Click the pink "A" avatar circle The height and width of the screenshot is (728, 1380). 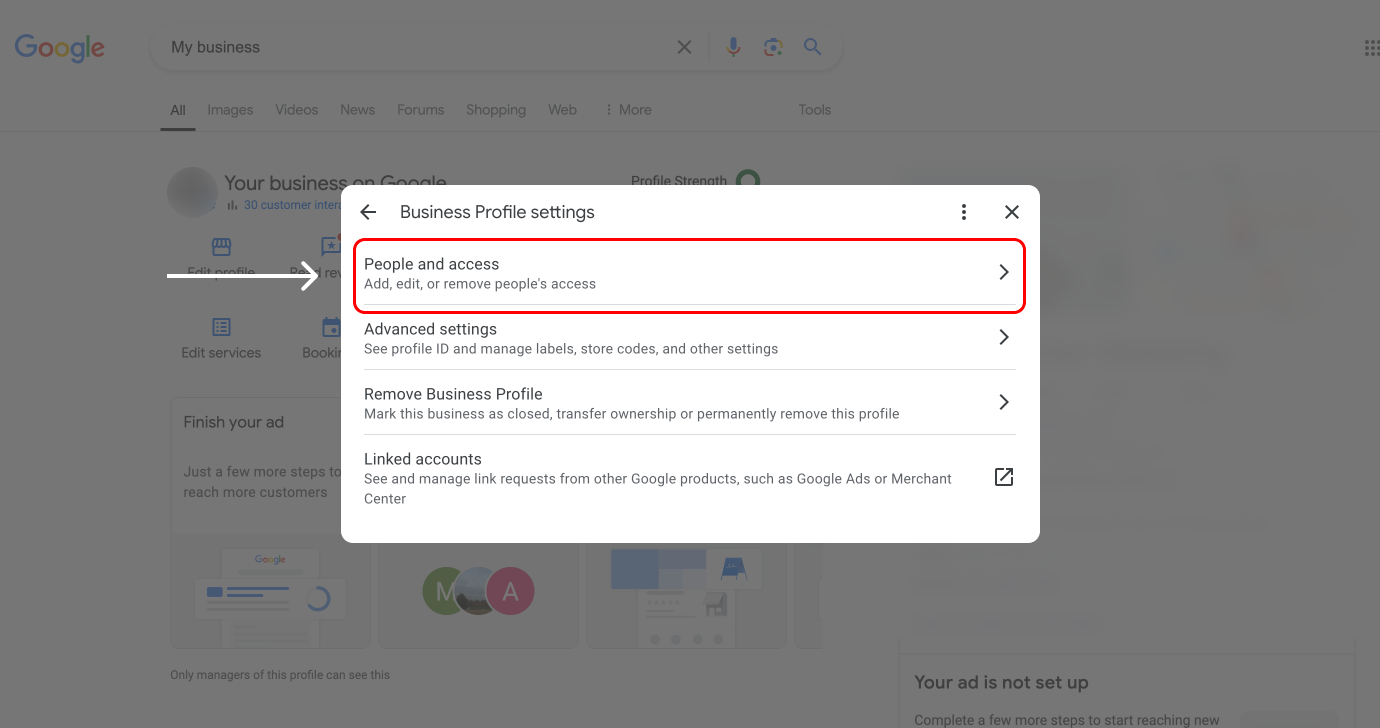(x=510, y=591)
